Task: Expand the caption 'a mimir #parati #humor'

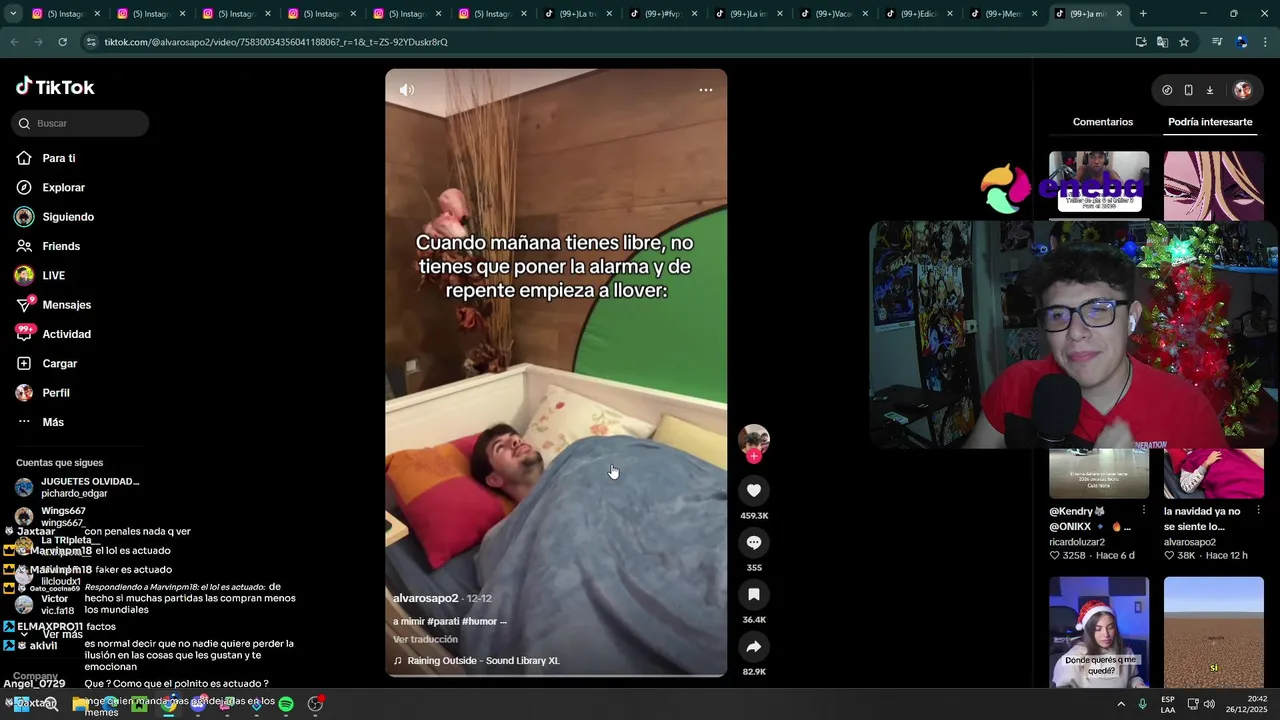Action: [x=450, y=621]
